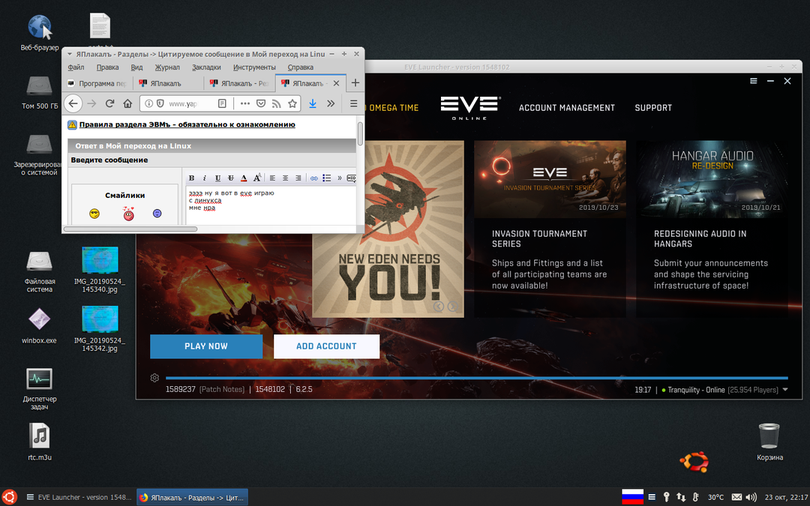Screen dimensions: 810x506
Task: Open the Инструменты menu in Firefox
Action: click(254, 67)
